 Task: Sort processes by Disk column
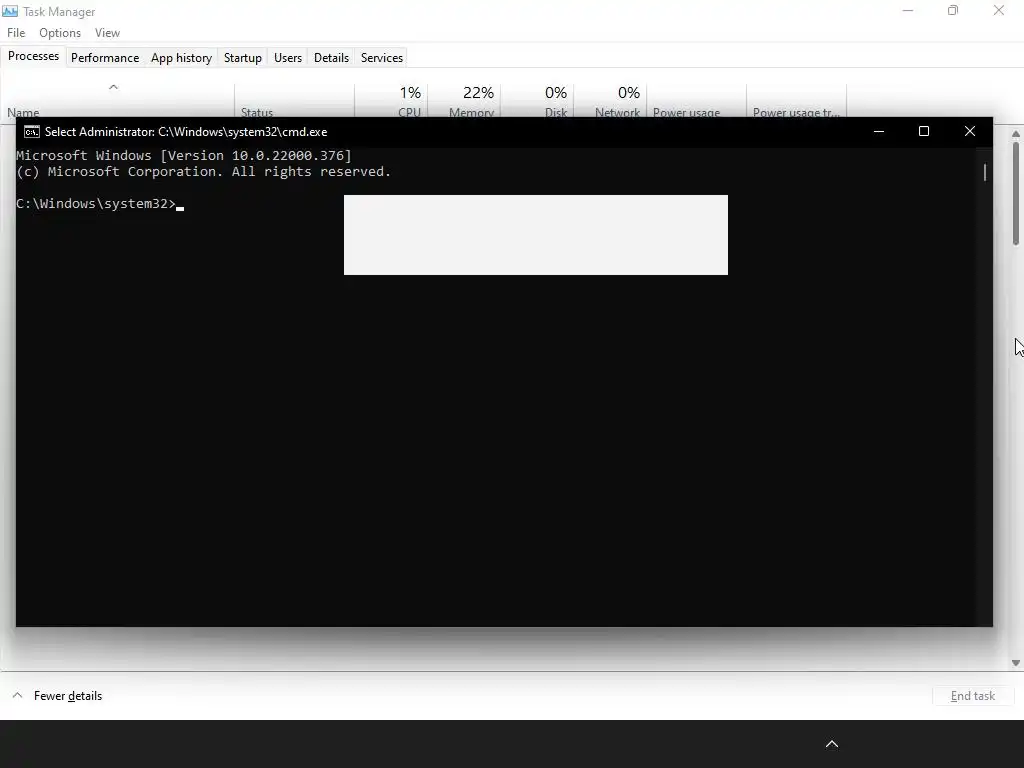pos(537,101)
